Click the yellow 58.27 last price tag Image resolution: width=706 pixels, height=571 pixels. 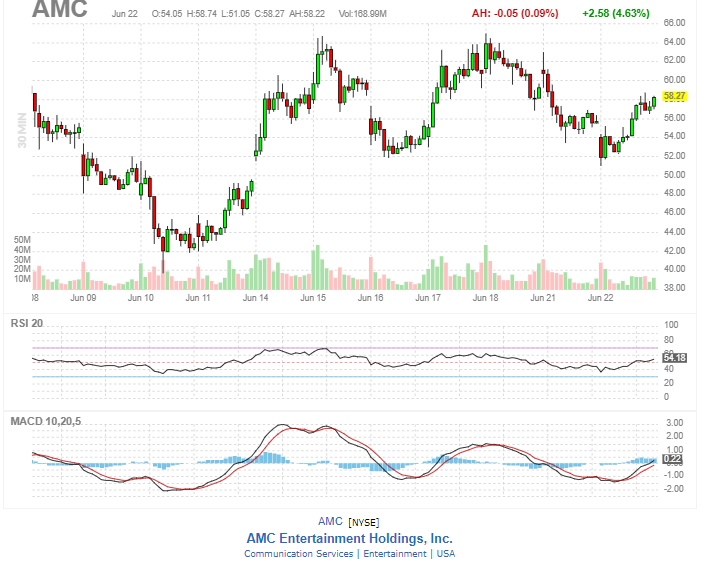pos(674,96)
